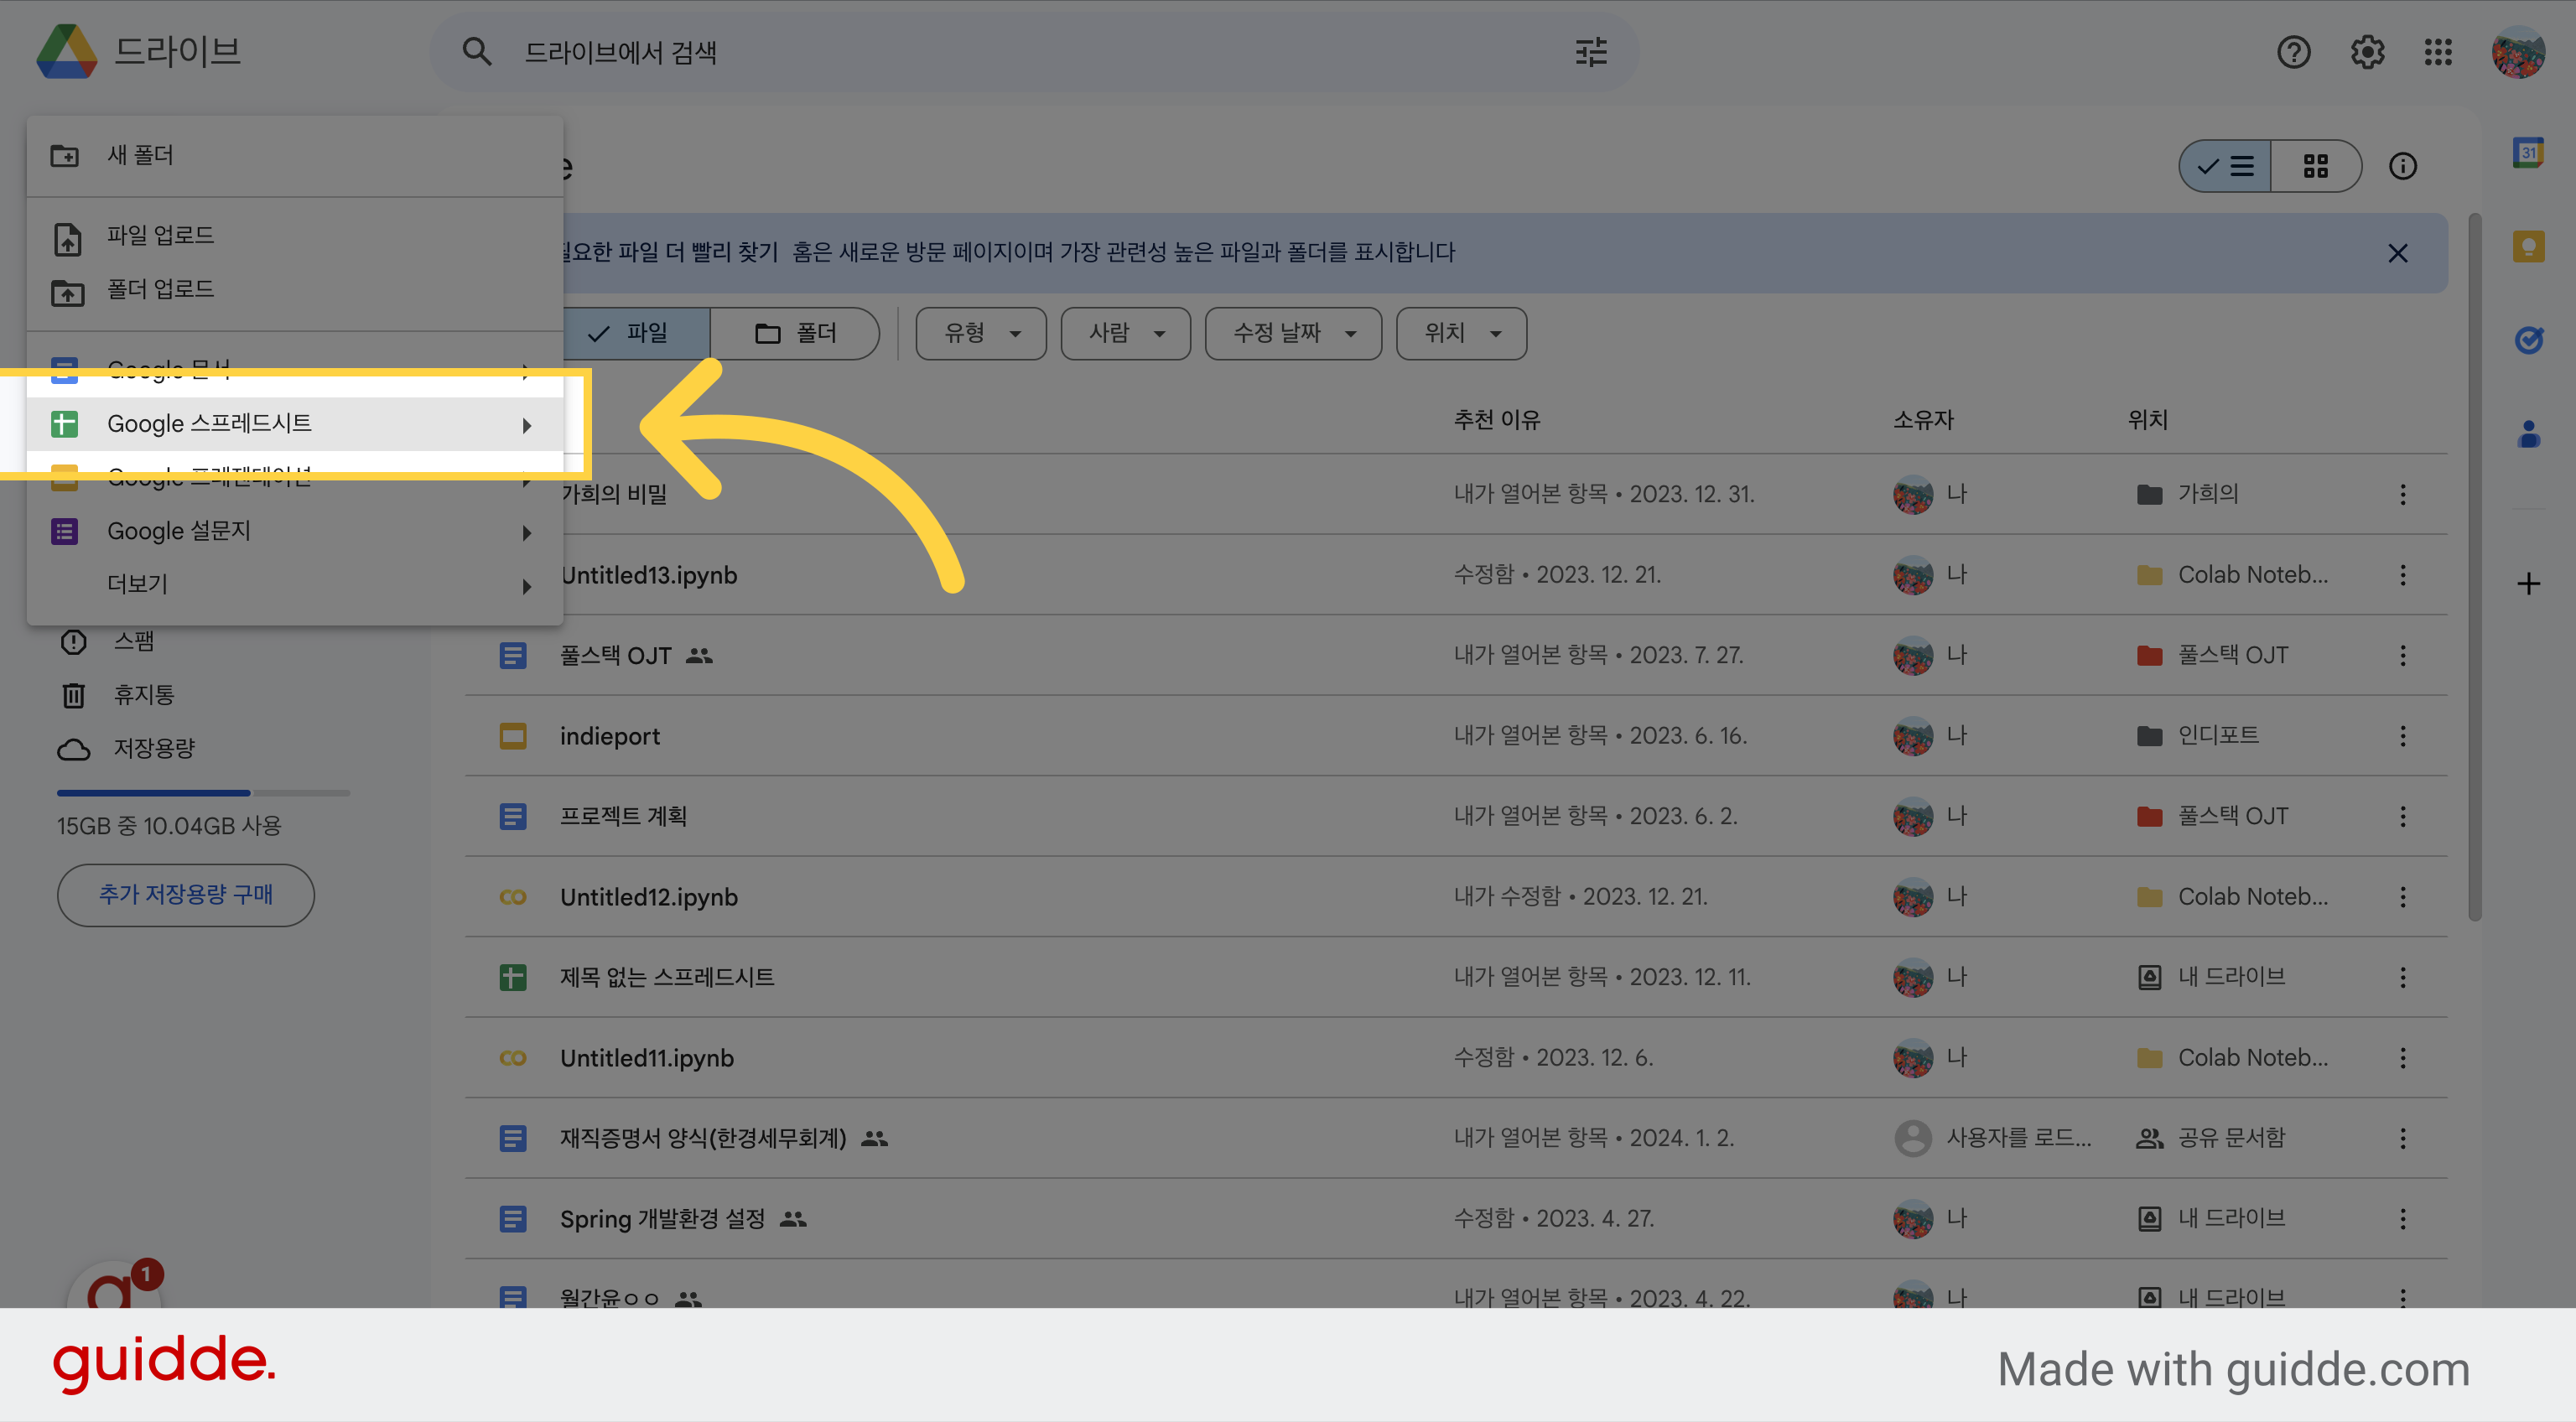2576x1422 pixels.
Task: Open more actions for Untitled11.ipynb row
Action: (2402, 1058)
